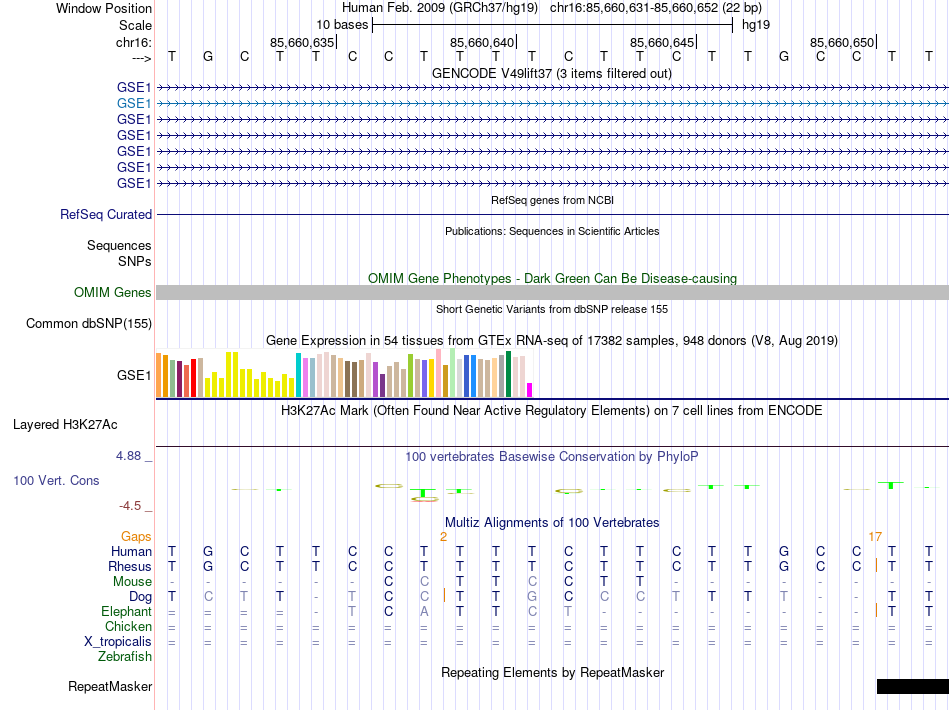Open the RefSeq Curated track label
The width and height of the screenshot is (950, 710).
pyautogui.click(x=106, y=214)
